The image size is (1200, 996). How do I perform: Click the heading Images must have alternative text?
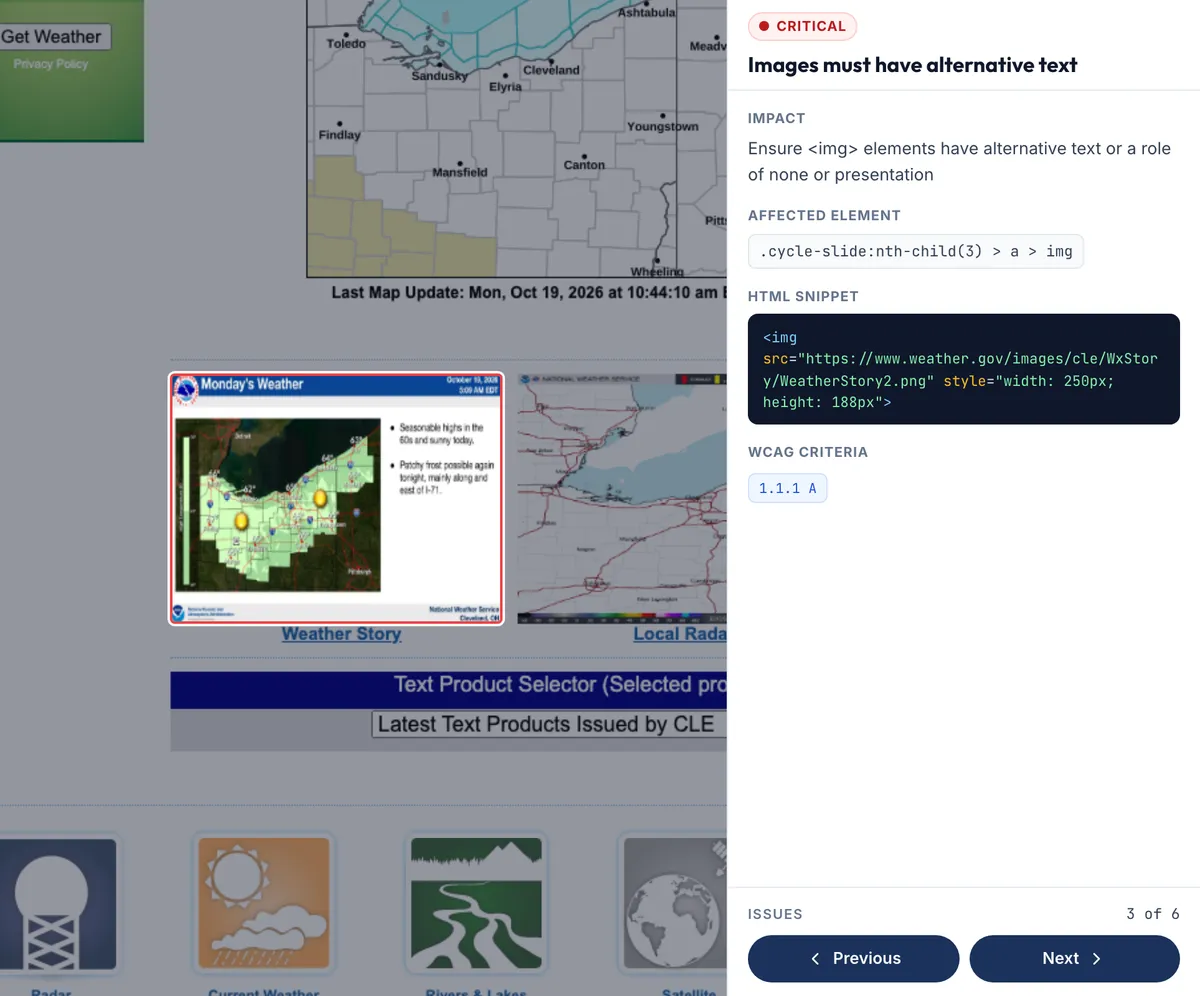coord(912,65)
